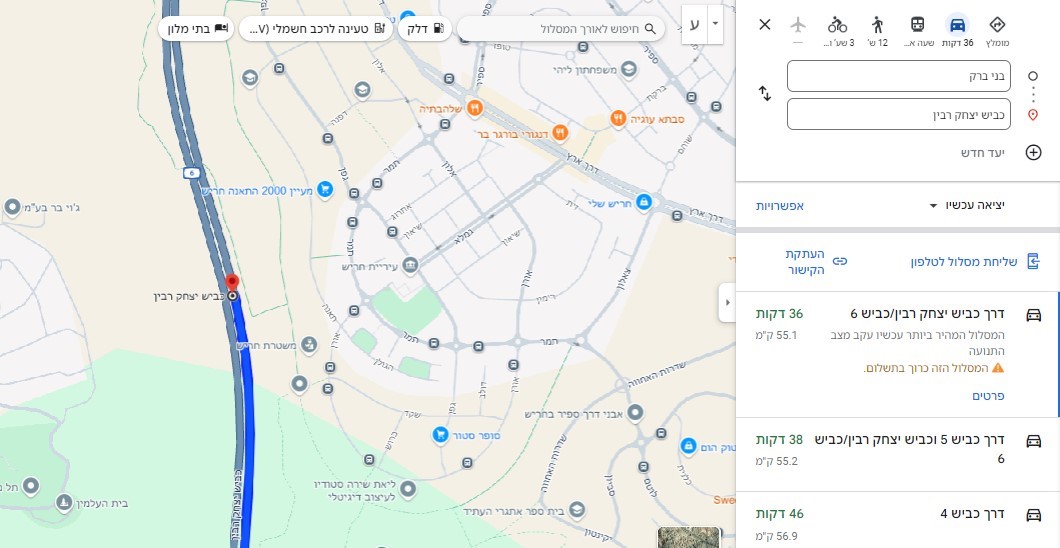This screenshot has width=1060, height=548.
Task: Open the יציאה עכשיו departure time dropdown
Action: pyautogui.click(x=966, y=205)
